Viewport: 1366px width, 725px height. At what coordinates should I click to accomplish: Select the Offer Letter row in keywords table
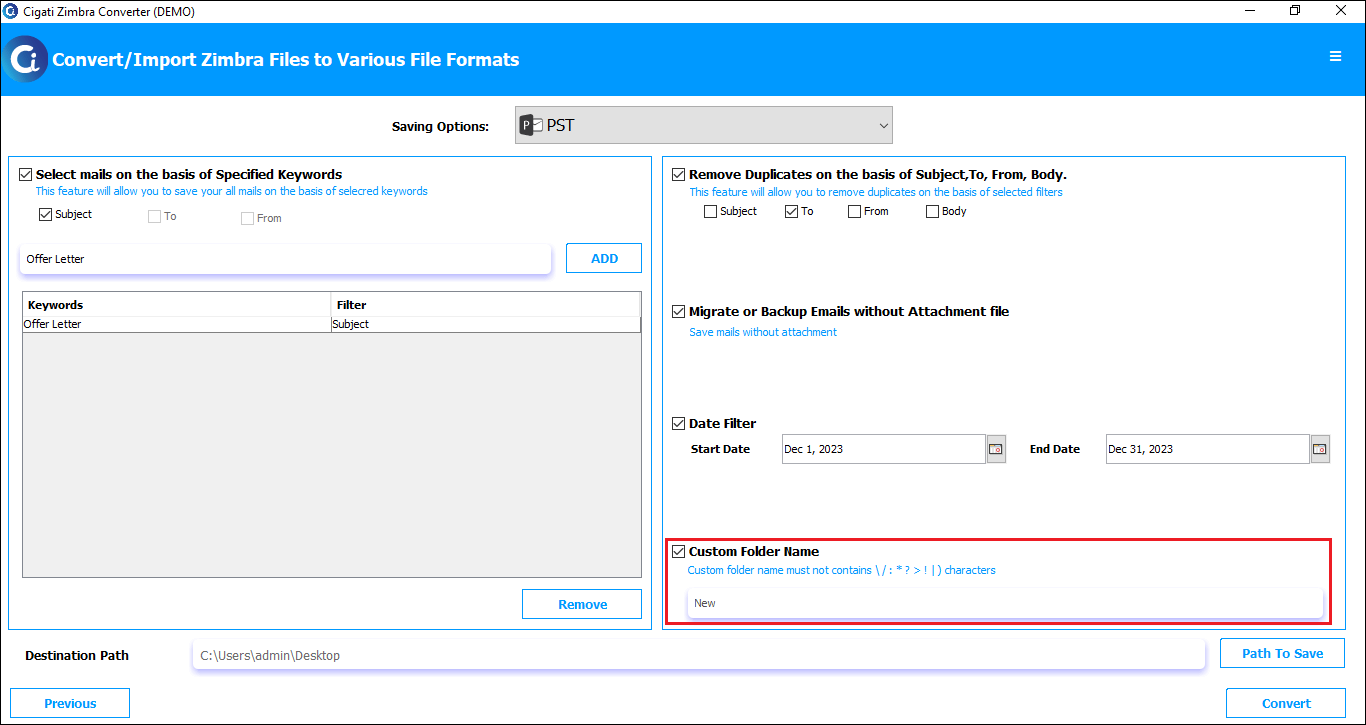coord(331,324)
